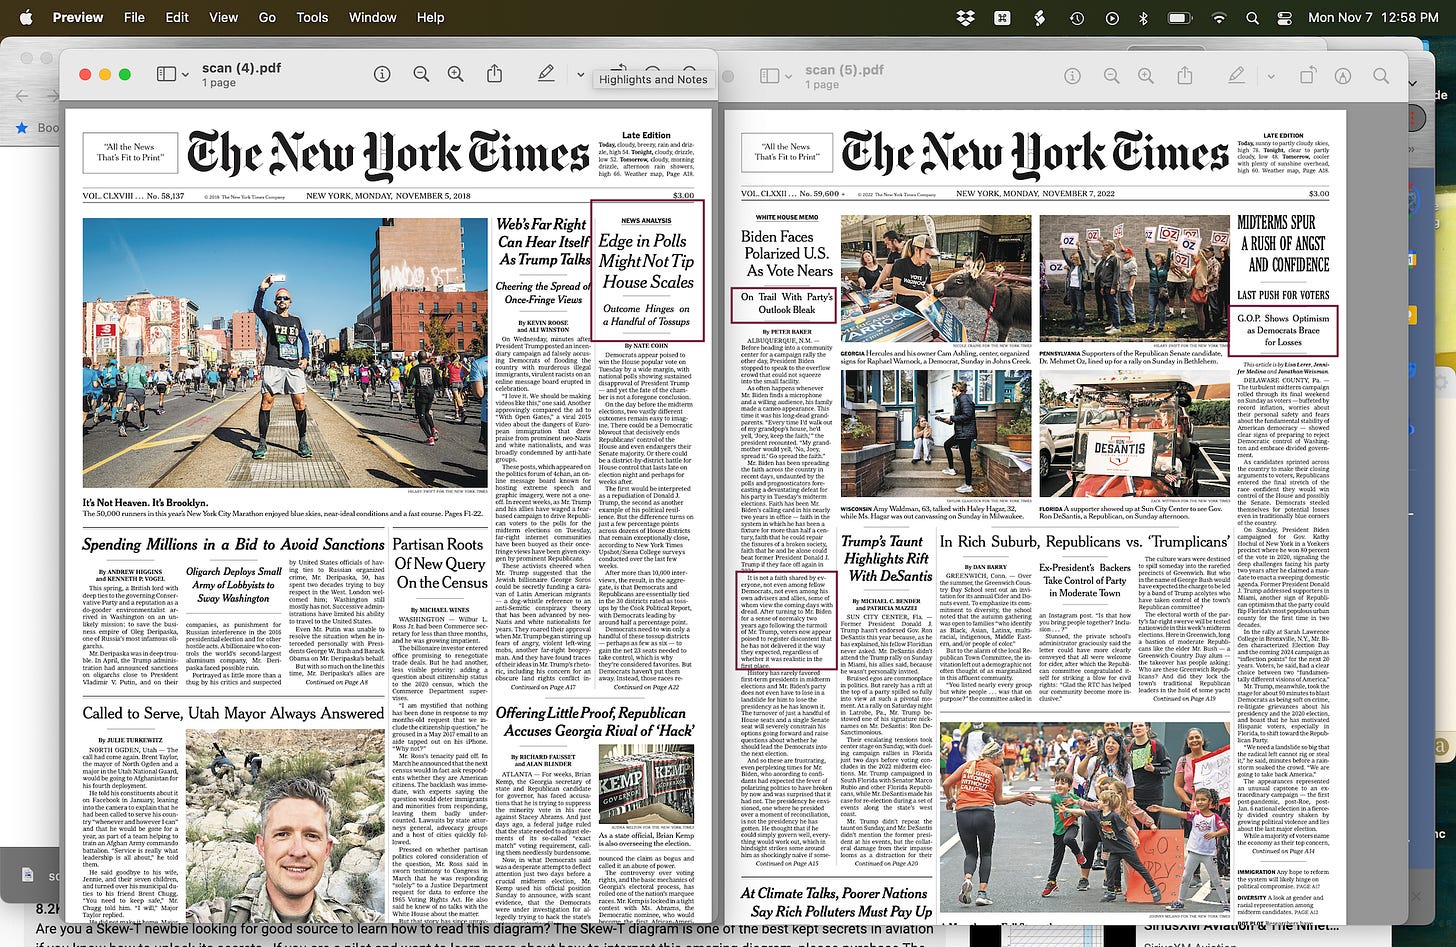1456x947 pixels.
Task: Click browser back arrow behind Preview windows
Action: 22,96
